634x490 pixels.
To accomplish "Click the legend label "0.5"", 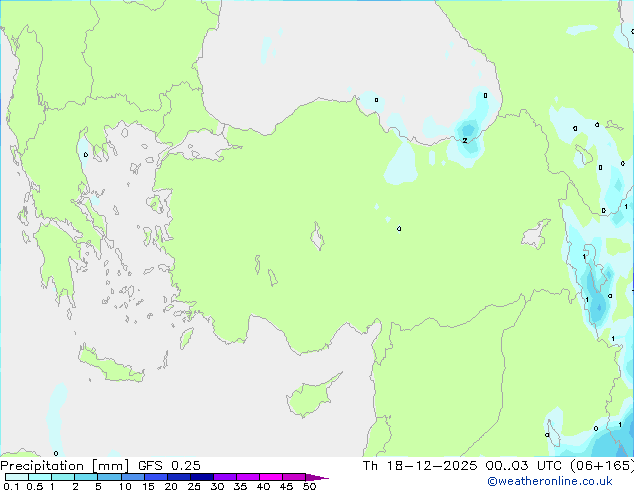I will tap(34, 486).
